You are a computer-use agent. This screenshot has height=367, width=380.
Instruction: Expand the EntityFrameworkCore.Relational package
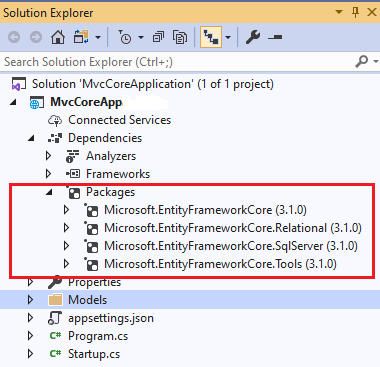(x=66, y=228)
